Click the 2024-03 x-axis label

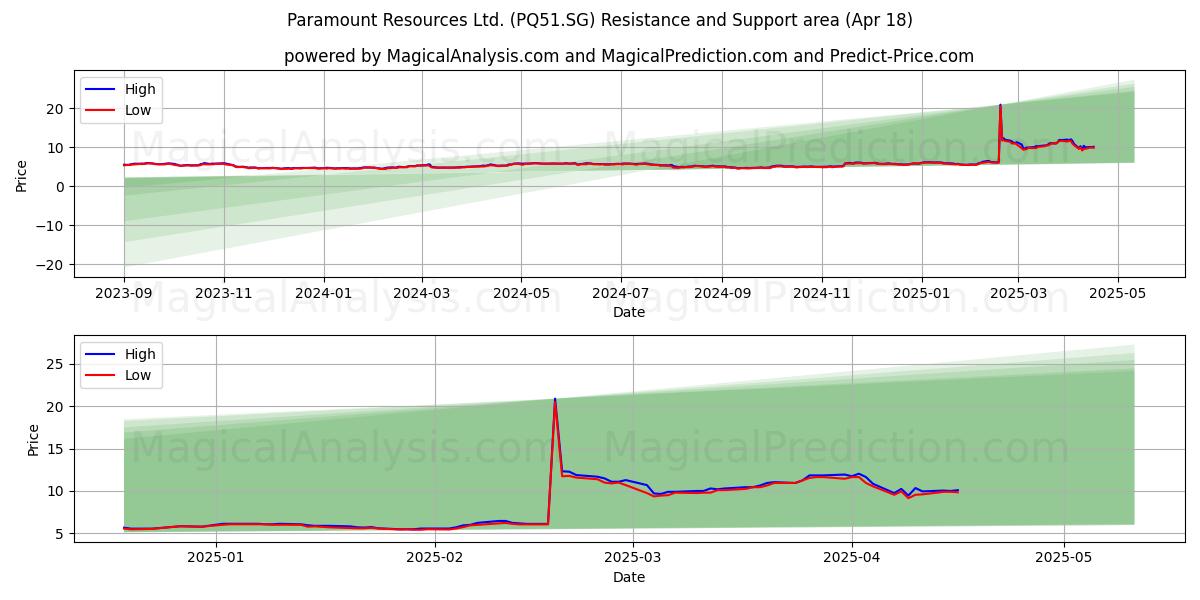(x=421, y=294)
